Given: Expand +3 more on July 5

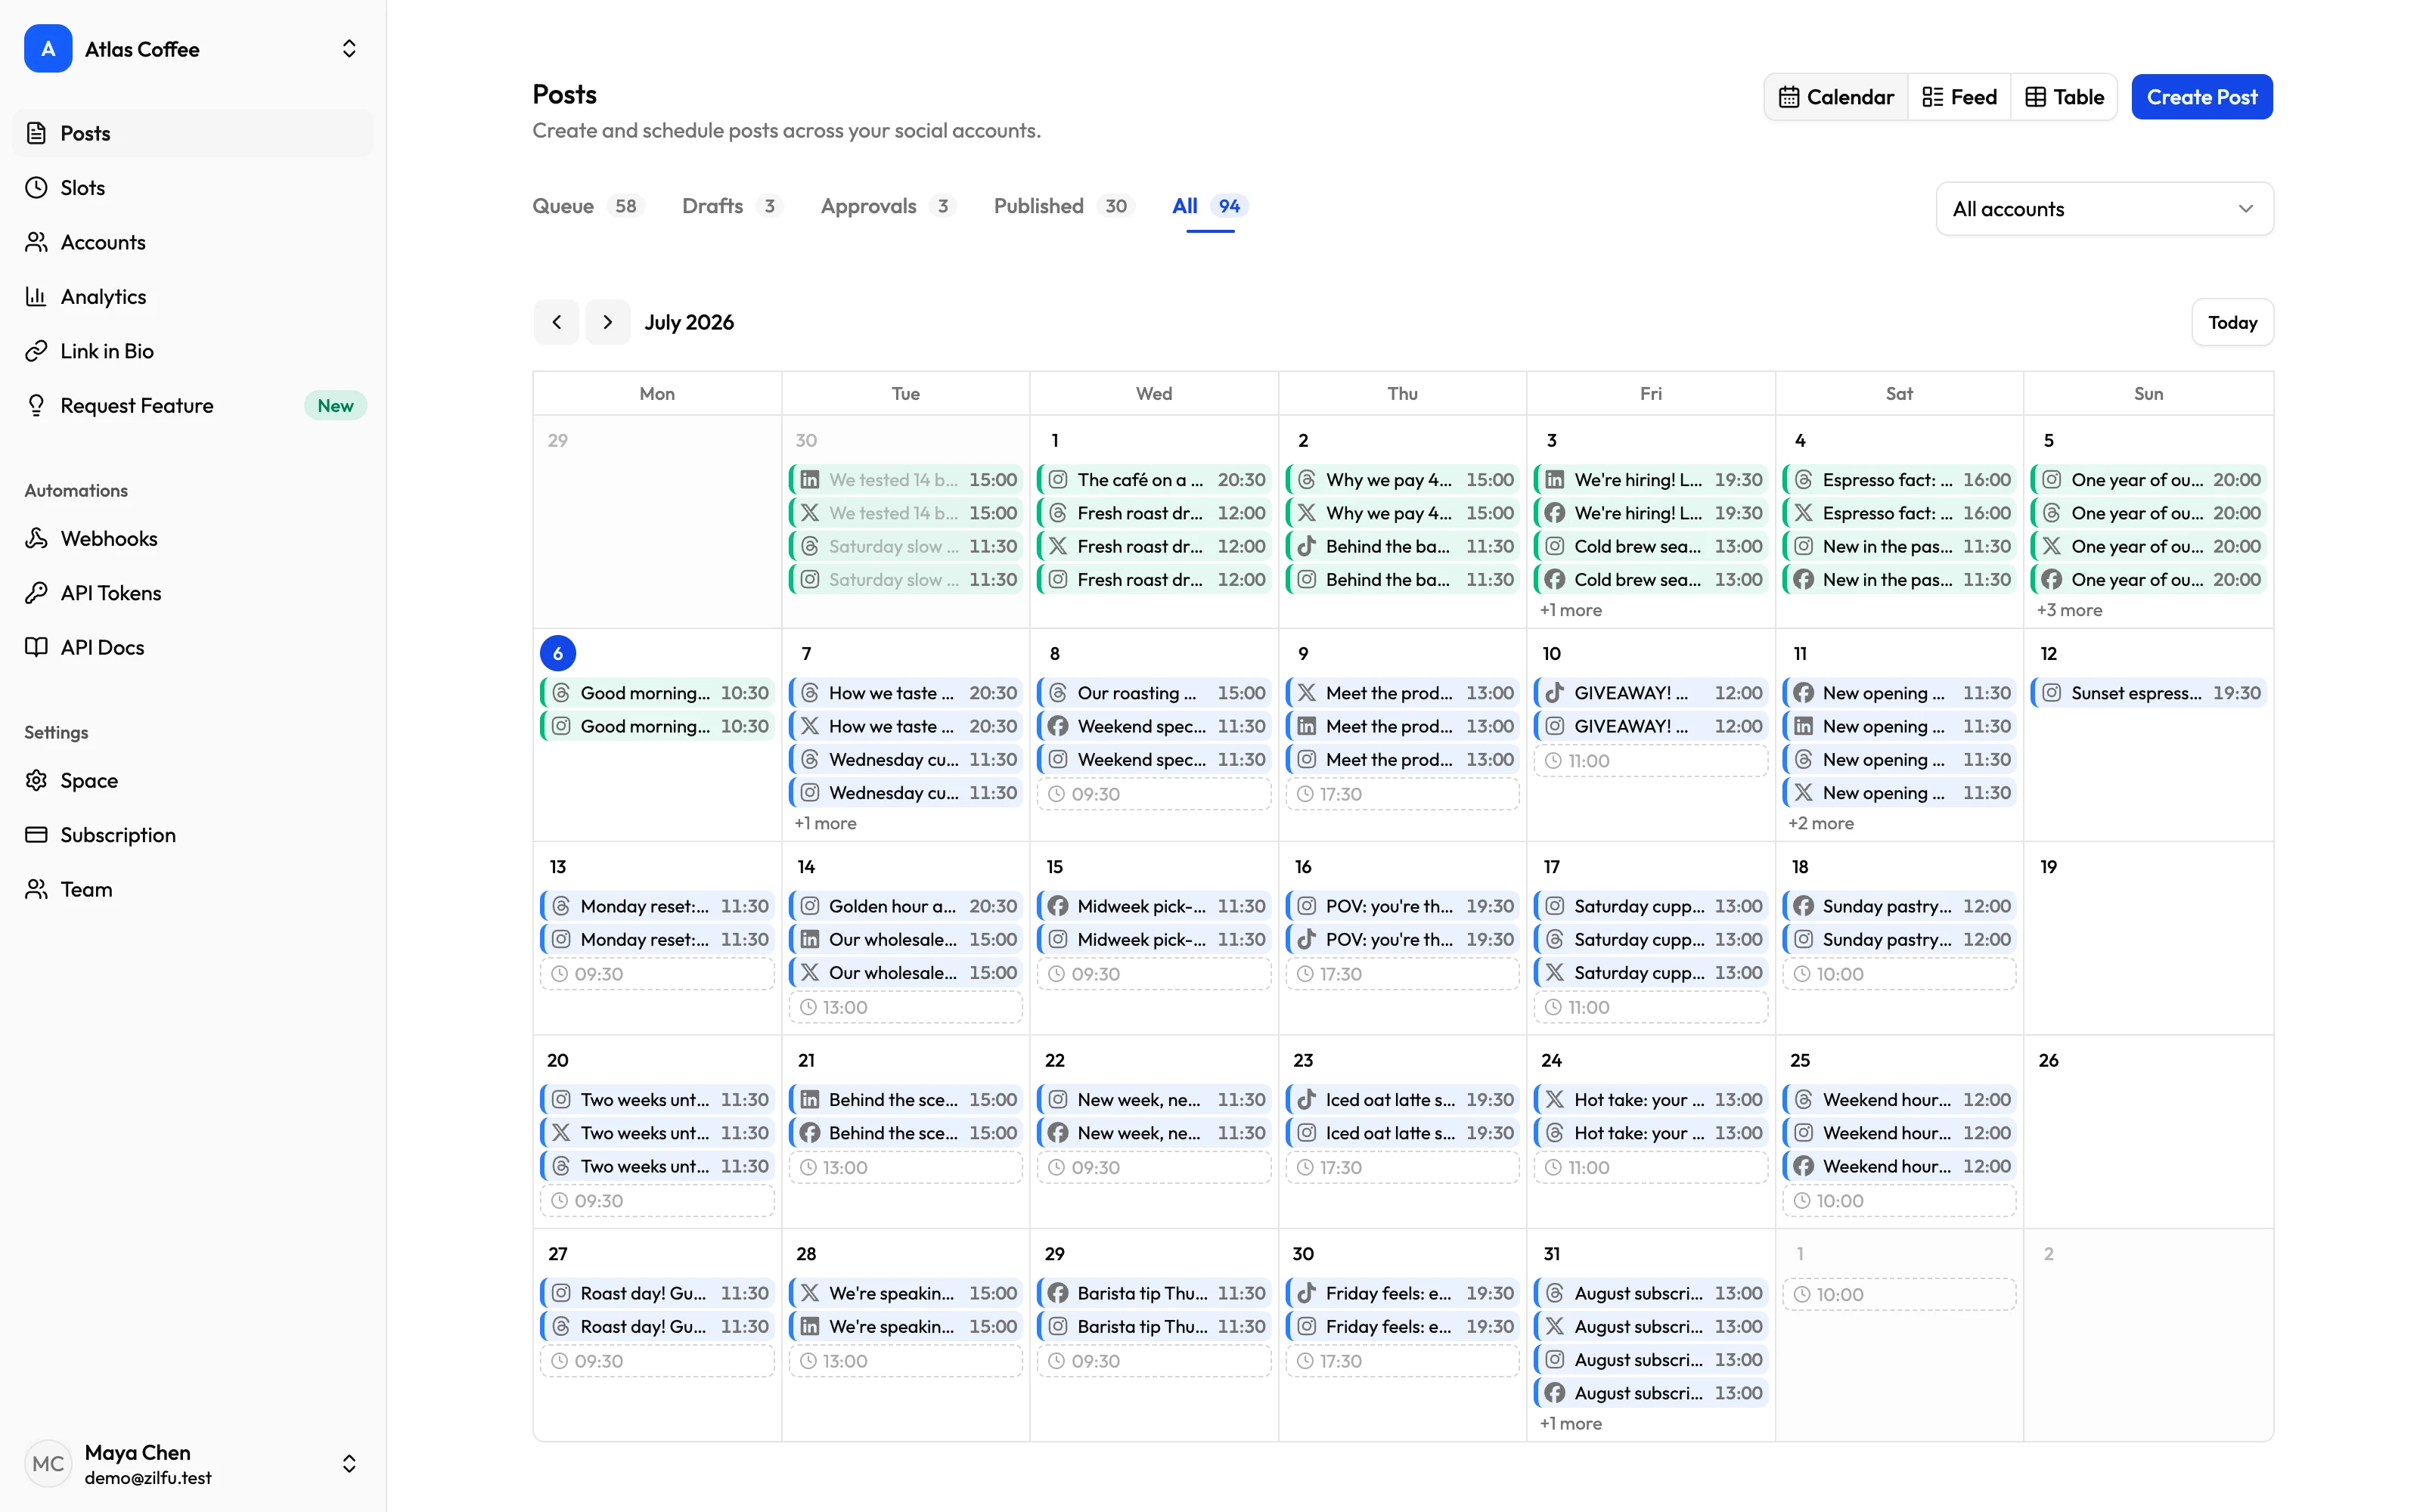Looking at the screenshot, I should tap(2069, 610).
